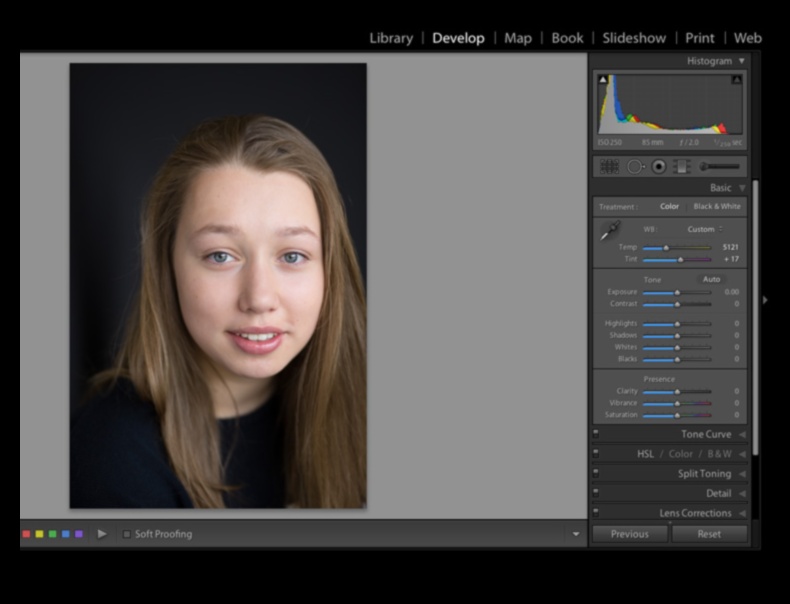Set Treatment to Color
790x604 pixels.
(x=670, y=207)
